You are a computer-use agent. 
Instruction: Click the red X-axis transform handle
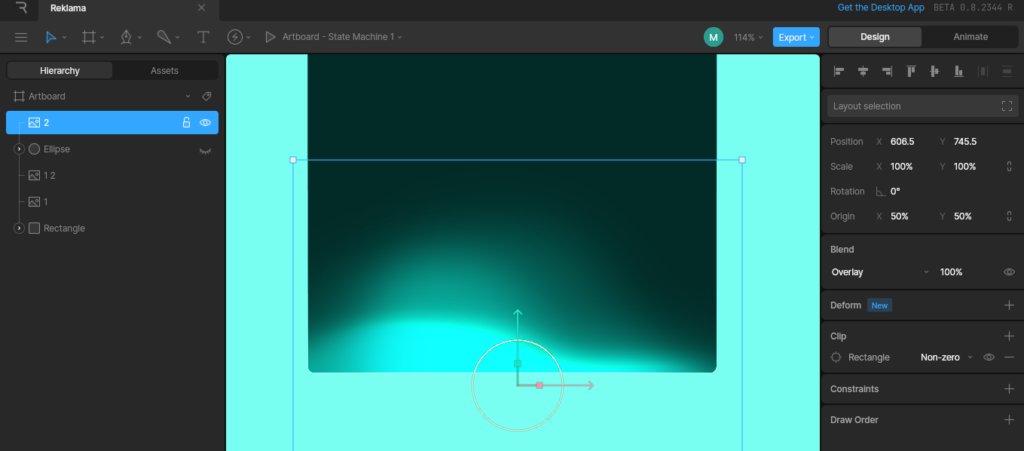[x=539, y=386]
